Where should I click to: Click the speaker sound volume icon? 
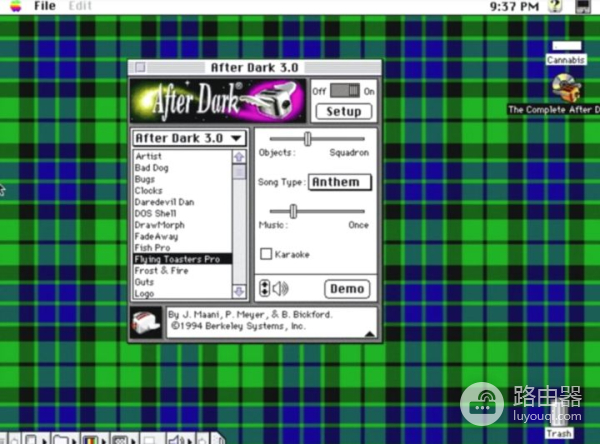[x=280, y=289]
